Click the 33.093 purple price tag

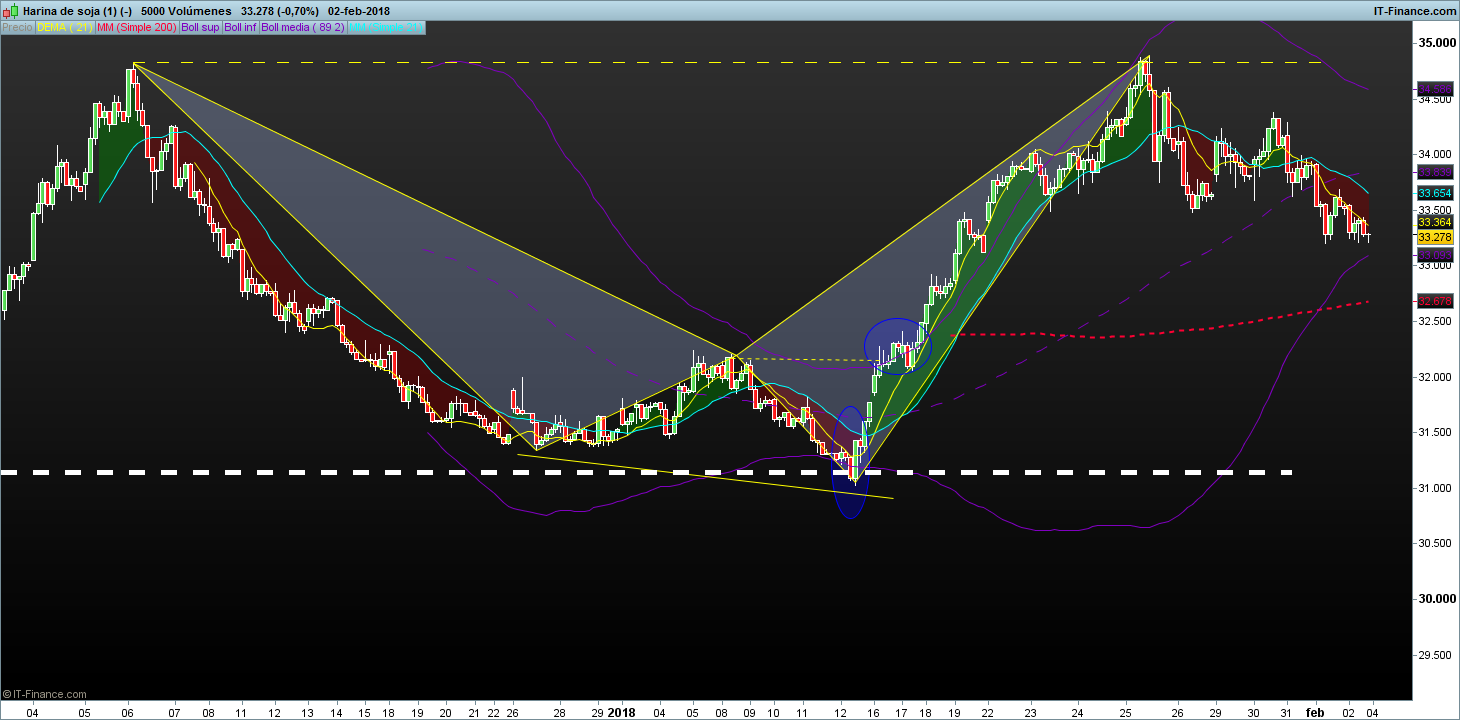pos(1435,256)
